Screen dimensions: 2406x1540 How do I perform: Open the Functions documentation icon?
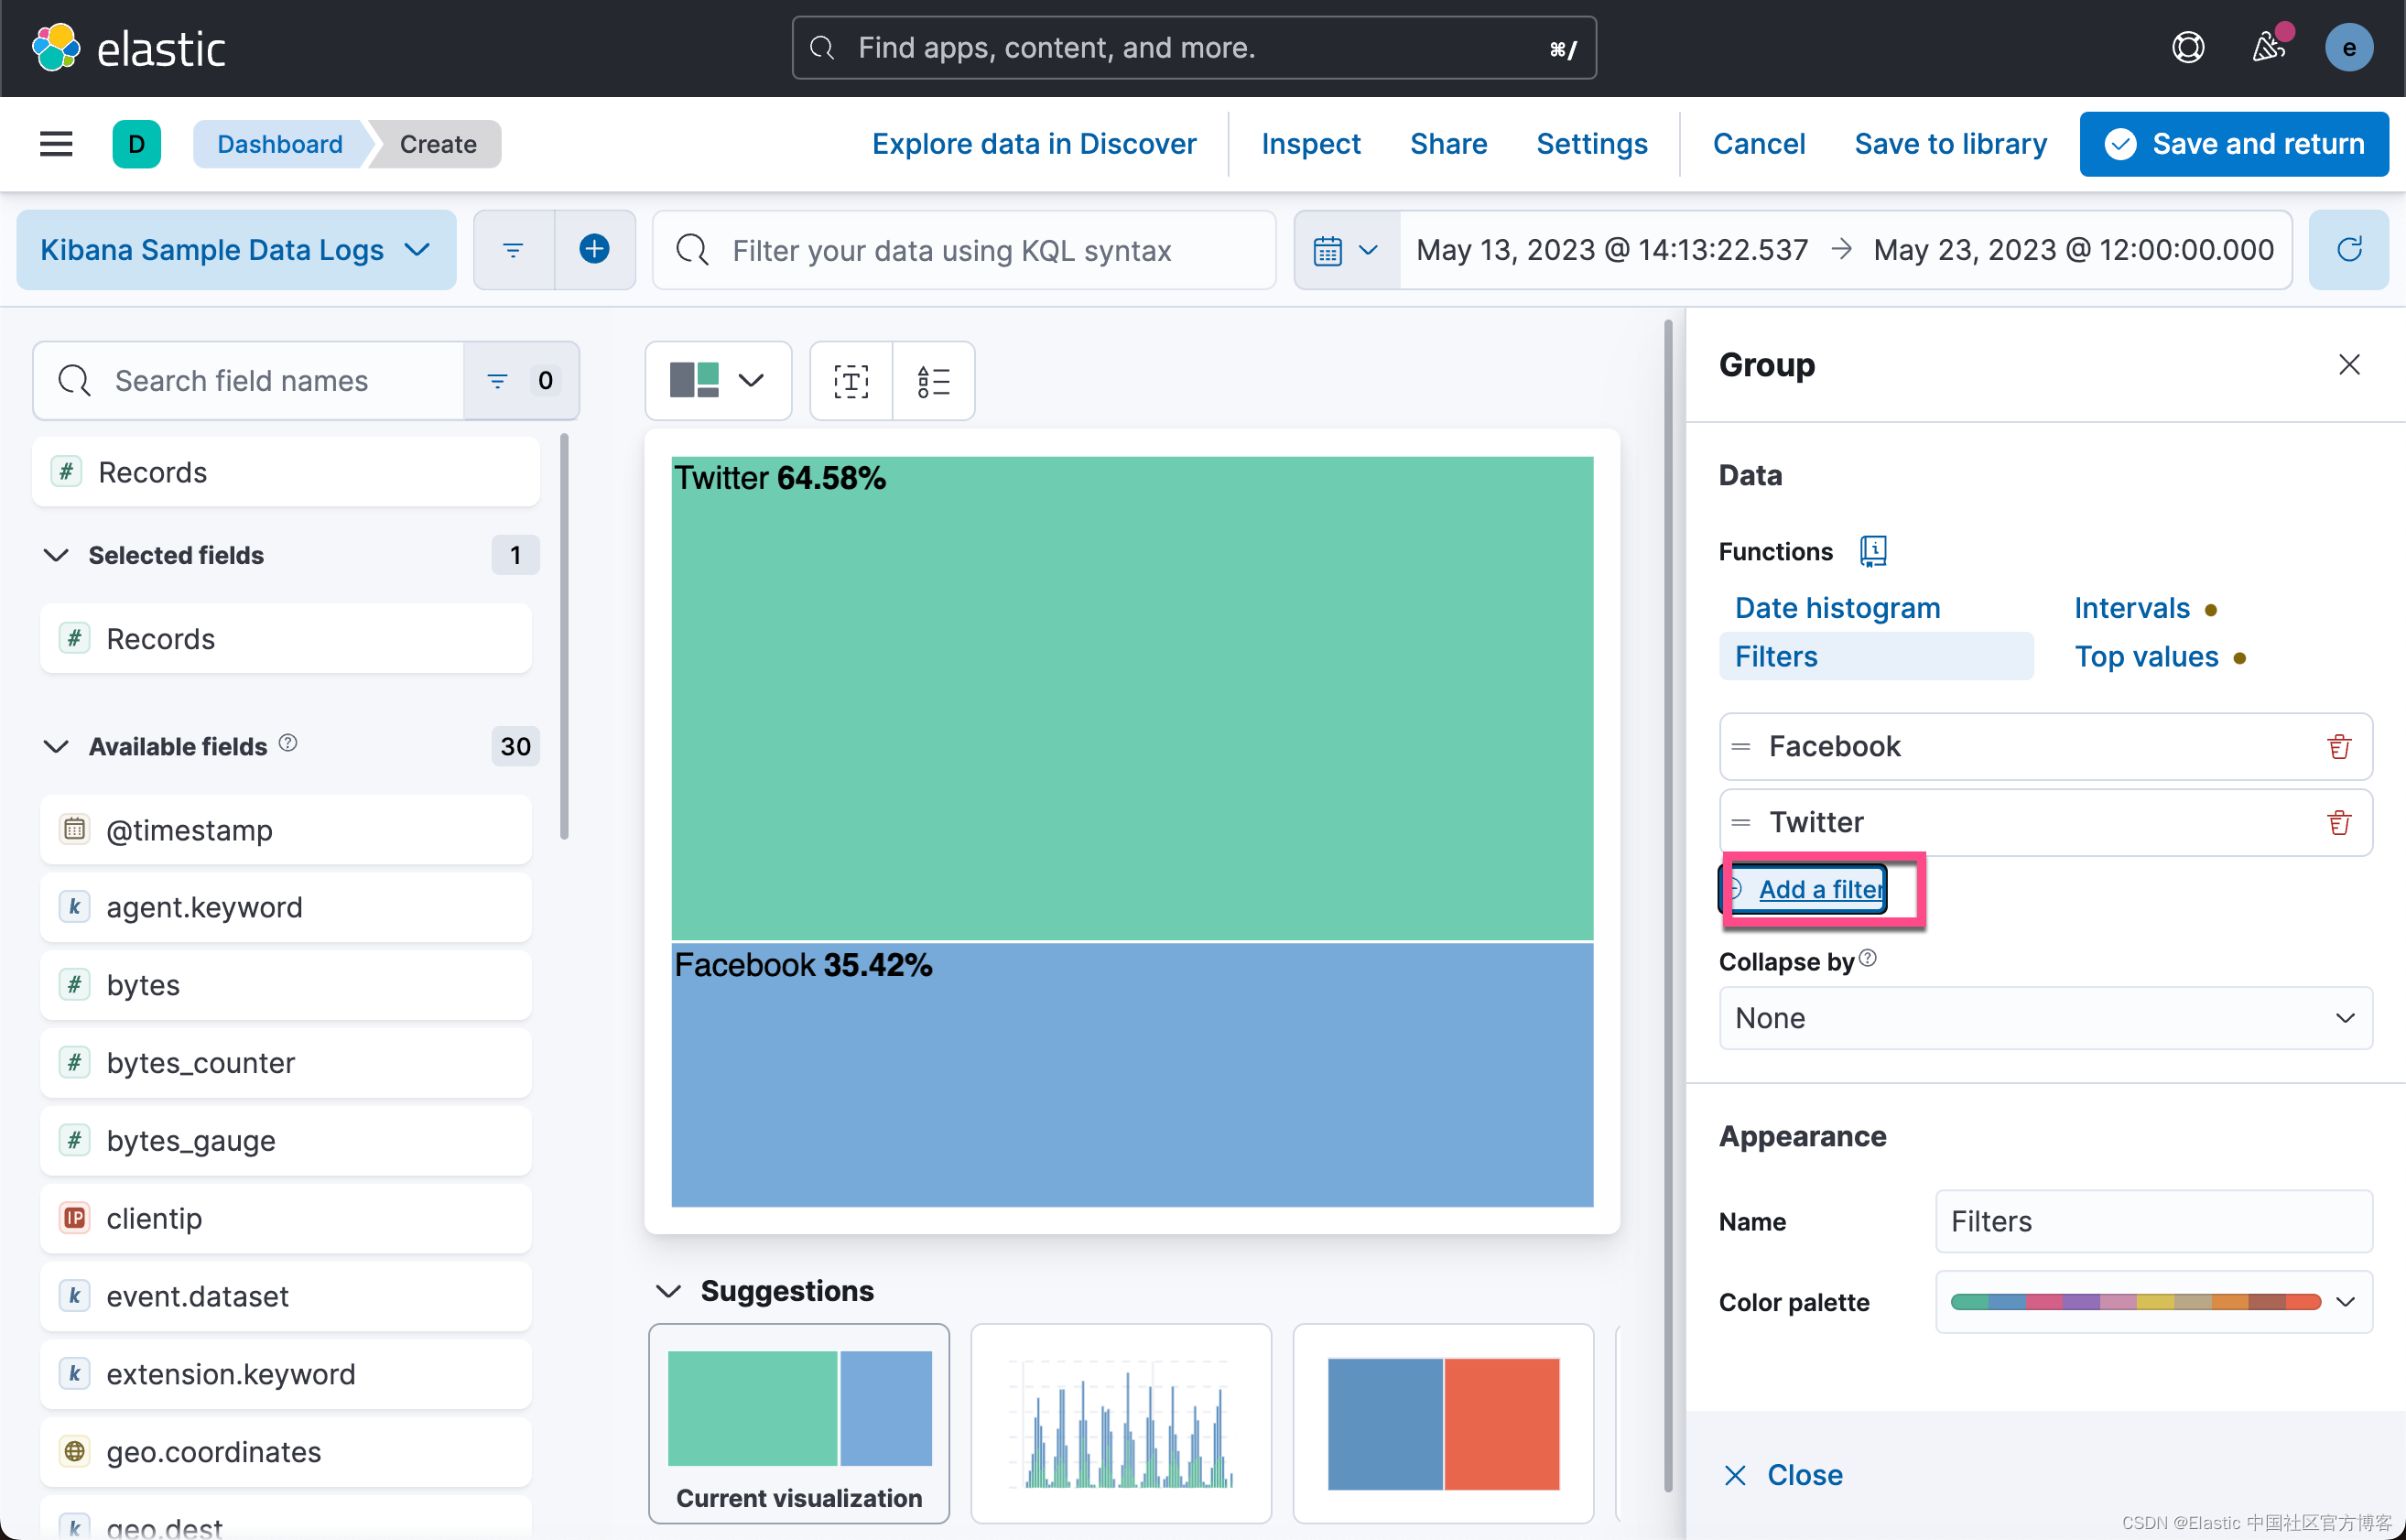pyautogui.click(x=1873, y=551)
